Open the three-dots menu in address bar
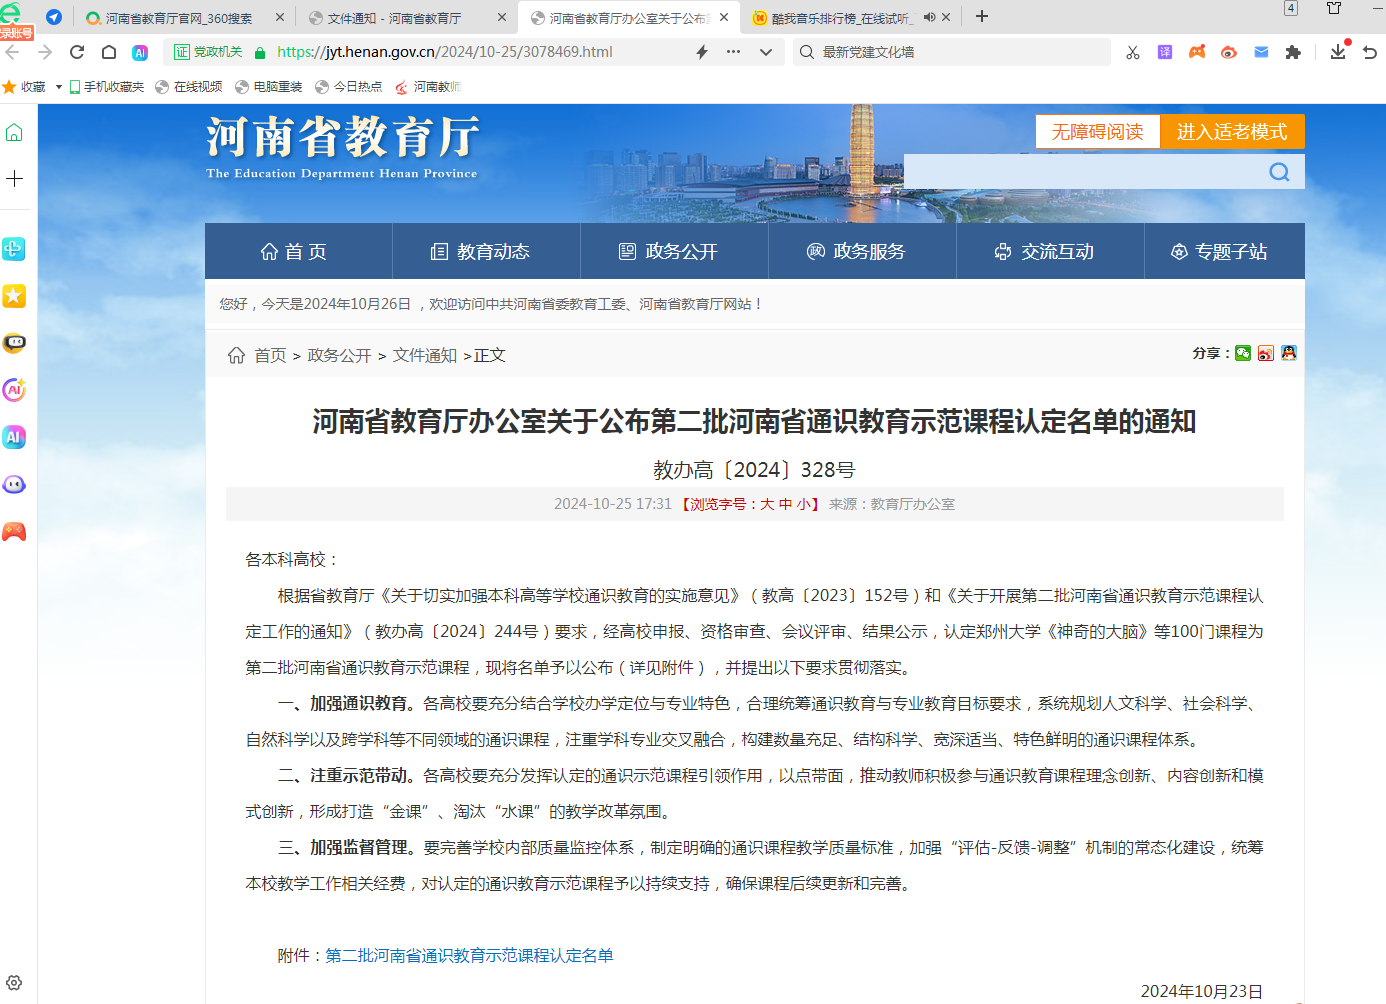The height and width of the screenshot is (1004, 1386). pyautogui.click(x=734, y=52)
